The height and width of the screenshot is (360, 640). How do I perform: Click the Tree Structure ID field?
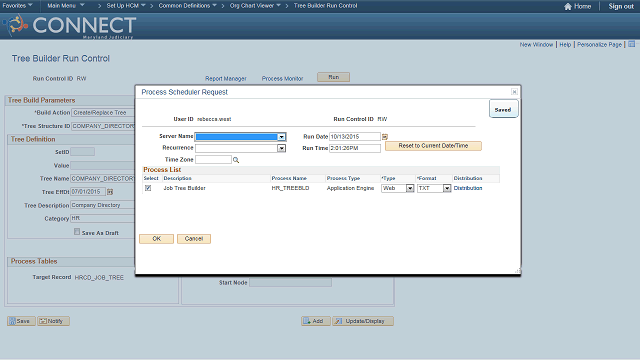[x=103, y=126]
